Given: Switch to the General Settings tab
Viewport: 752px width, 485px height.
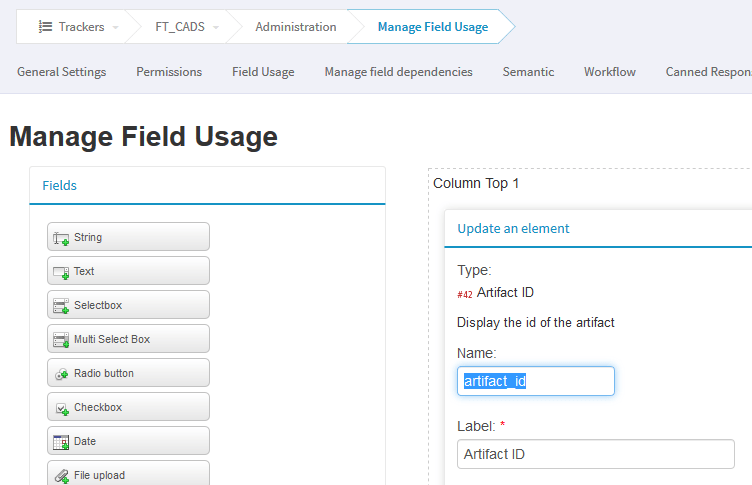Looking at the screenshot, I should coord(61,72).
